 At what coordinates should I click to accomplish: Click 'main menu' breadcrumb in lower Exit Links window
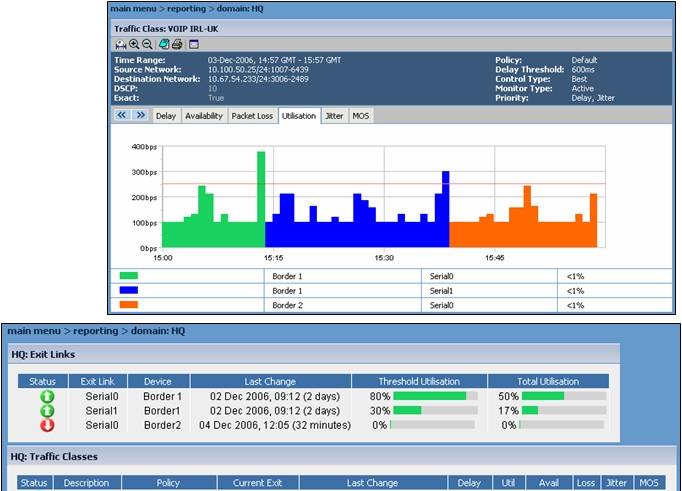click(x=34, y=331)
